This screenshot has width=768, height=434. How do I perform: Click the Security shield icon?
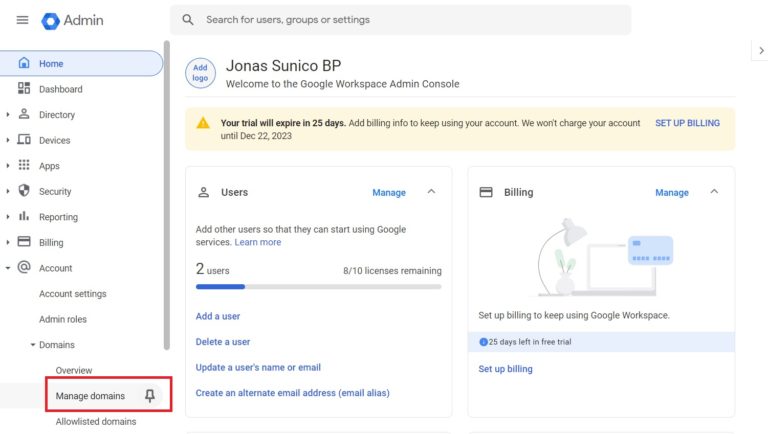(x=24, y=191)
